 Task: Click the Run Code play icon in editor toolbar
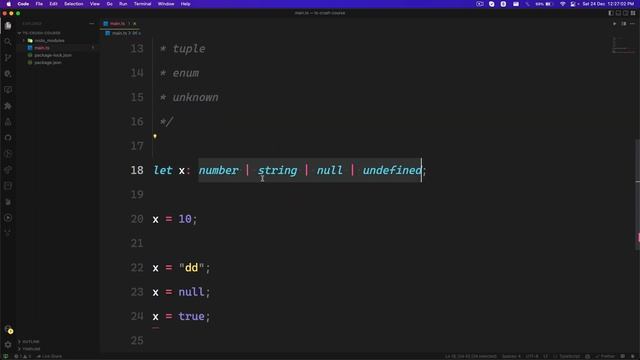[614, 24]
